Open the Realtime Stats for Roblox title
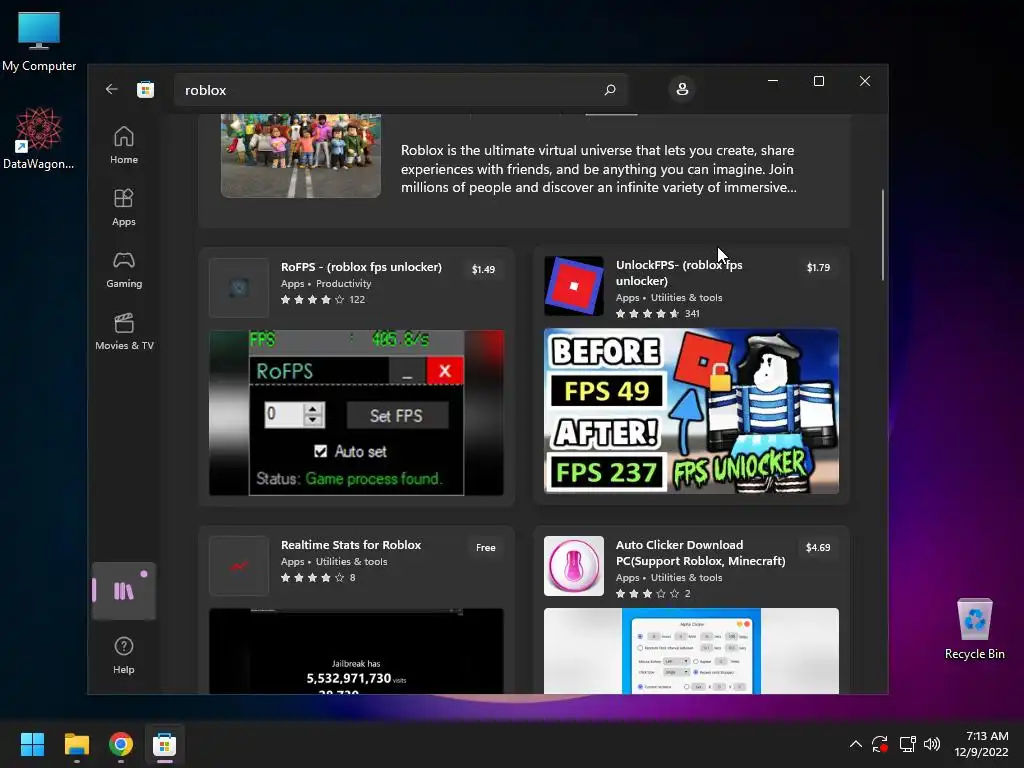Image resolution: width=1024 pixels, height=768 pixels. 351,545
